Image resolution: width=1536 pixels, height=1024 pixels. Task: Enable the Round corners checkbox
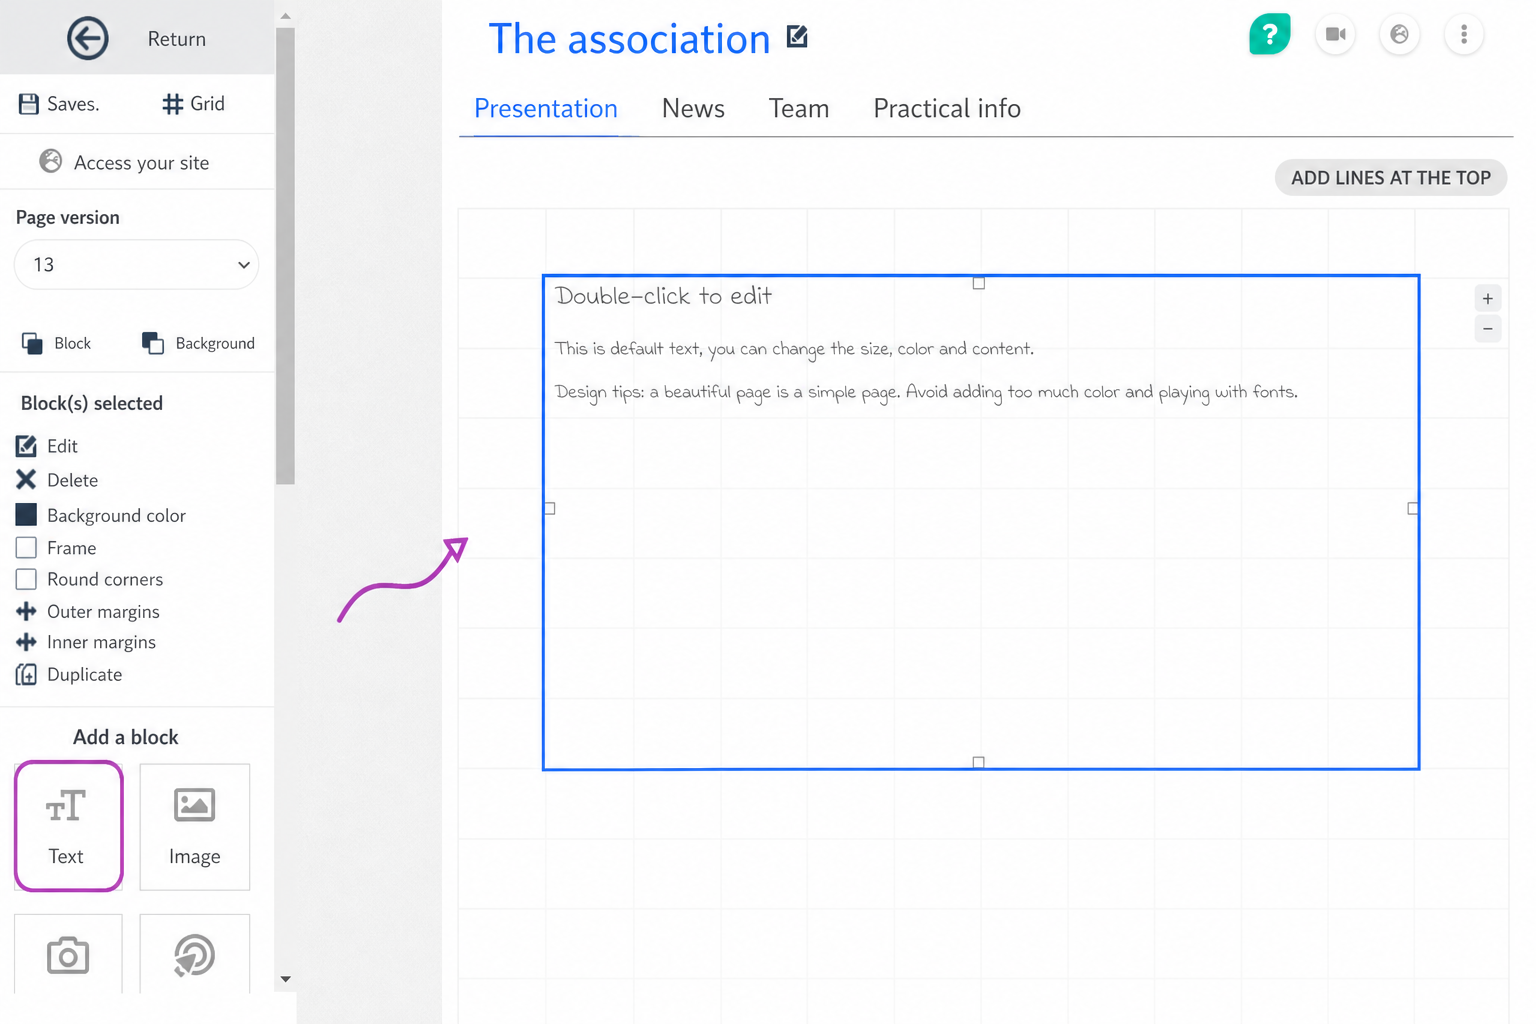[x=27, y=579]
